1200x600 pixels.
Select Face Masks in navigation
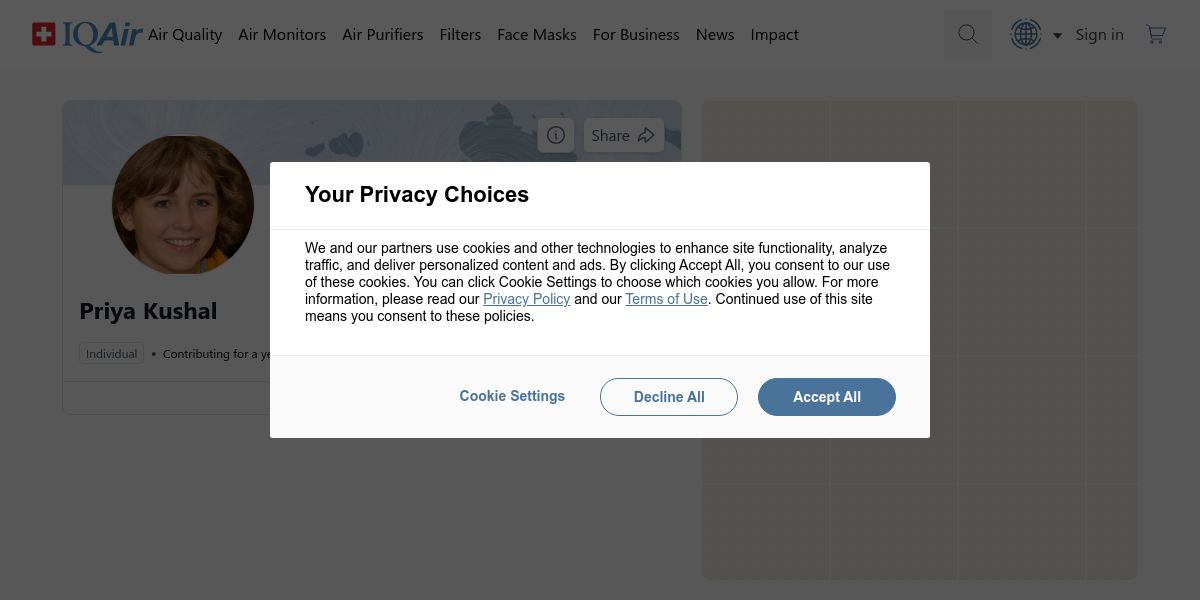(537, 34)
